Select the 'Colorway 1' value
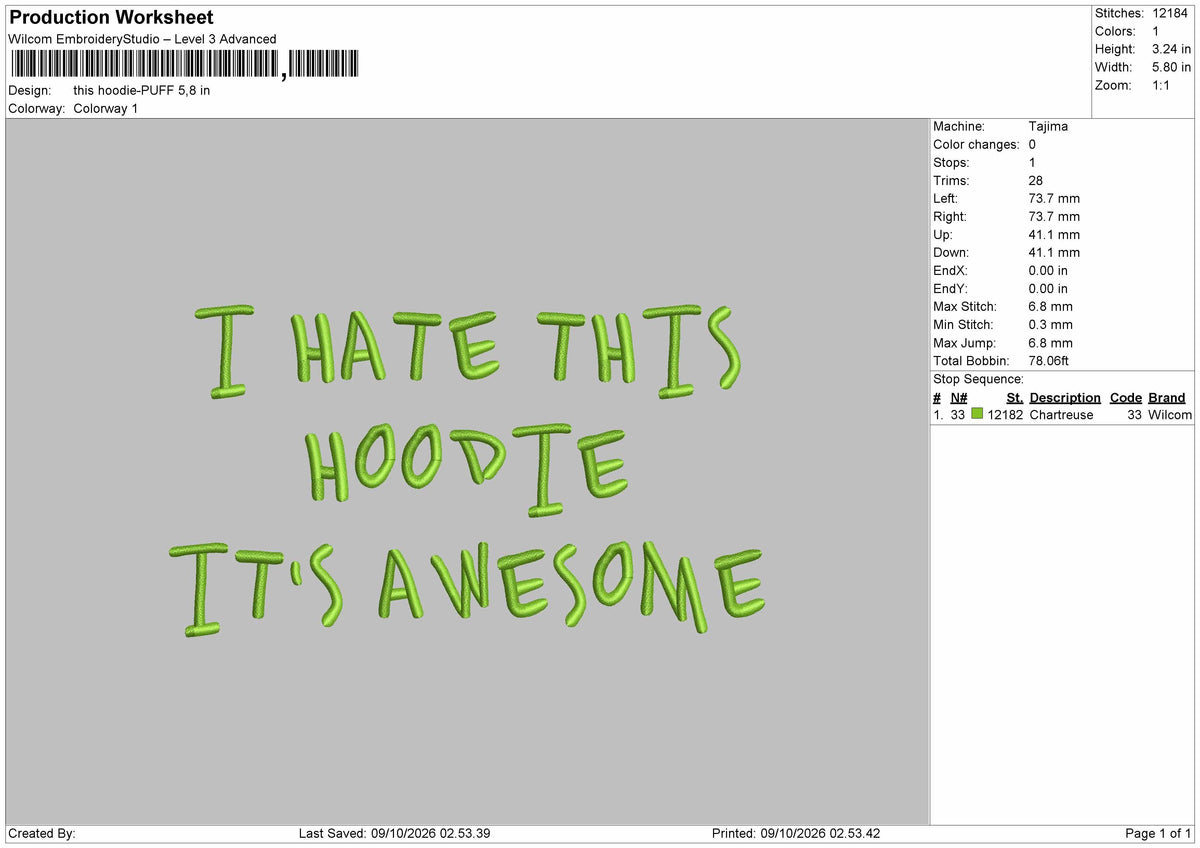 click(106, 108)
